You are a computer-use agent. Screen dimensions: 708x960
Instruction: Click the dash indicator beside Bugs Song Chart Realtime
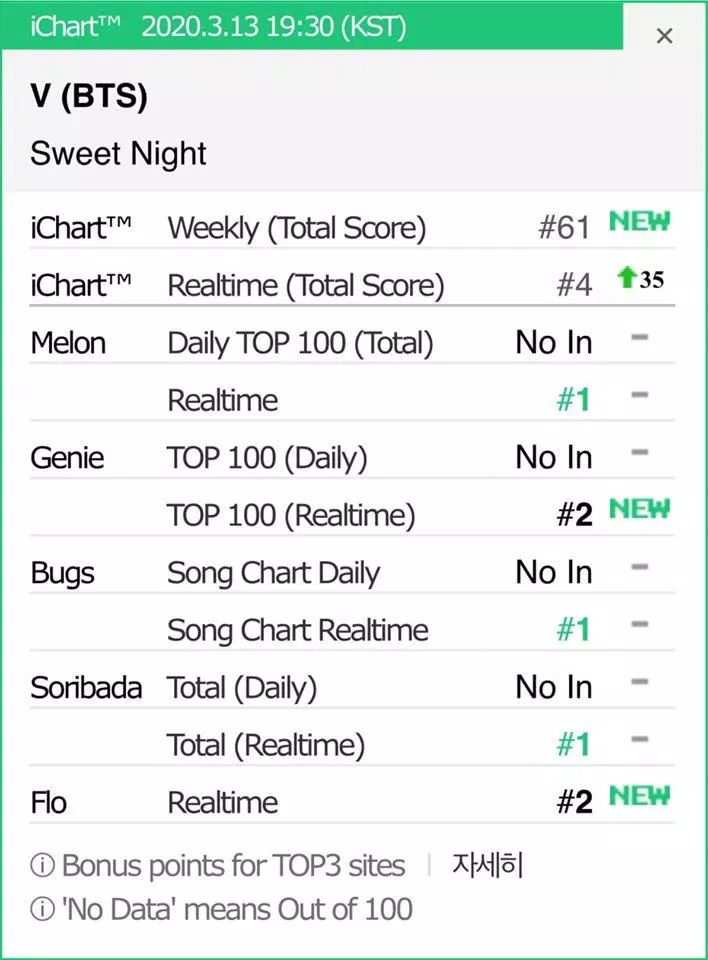click(640, 624)
